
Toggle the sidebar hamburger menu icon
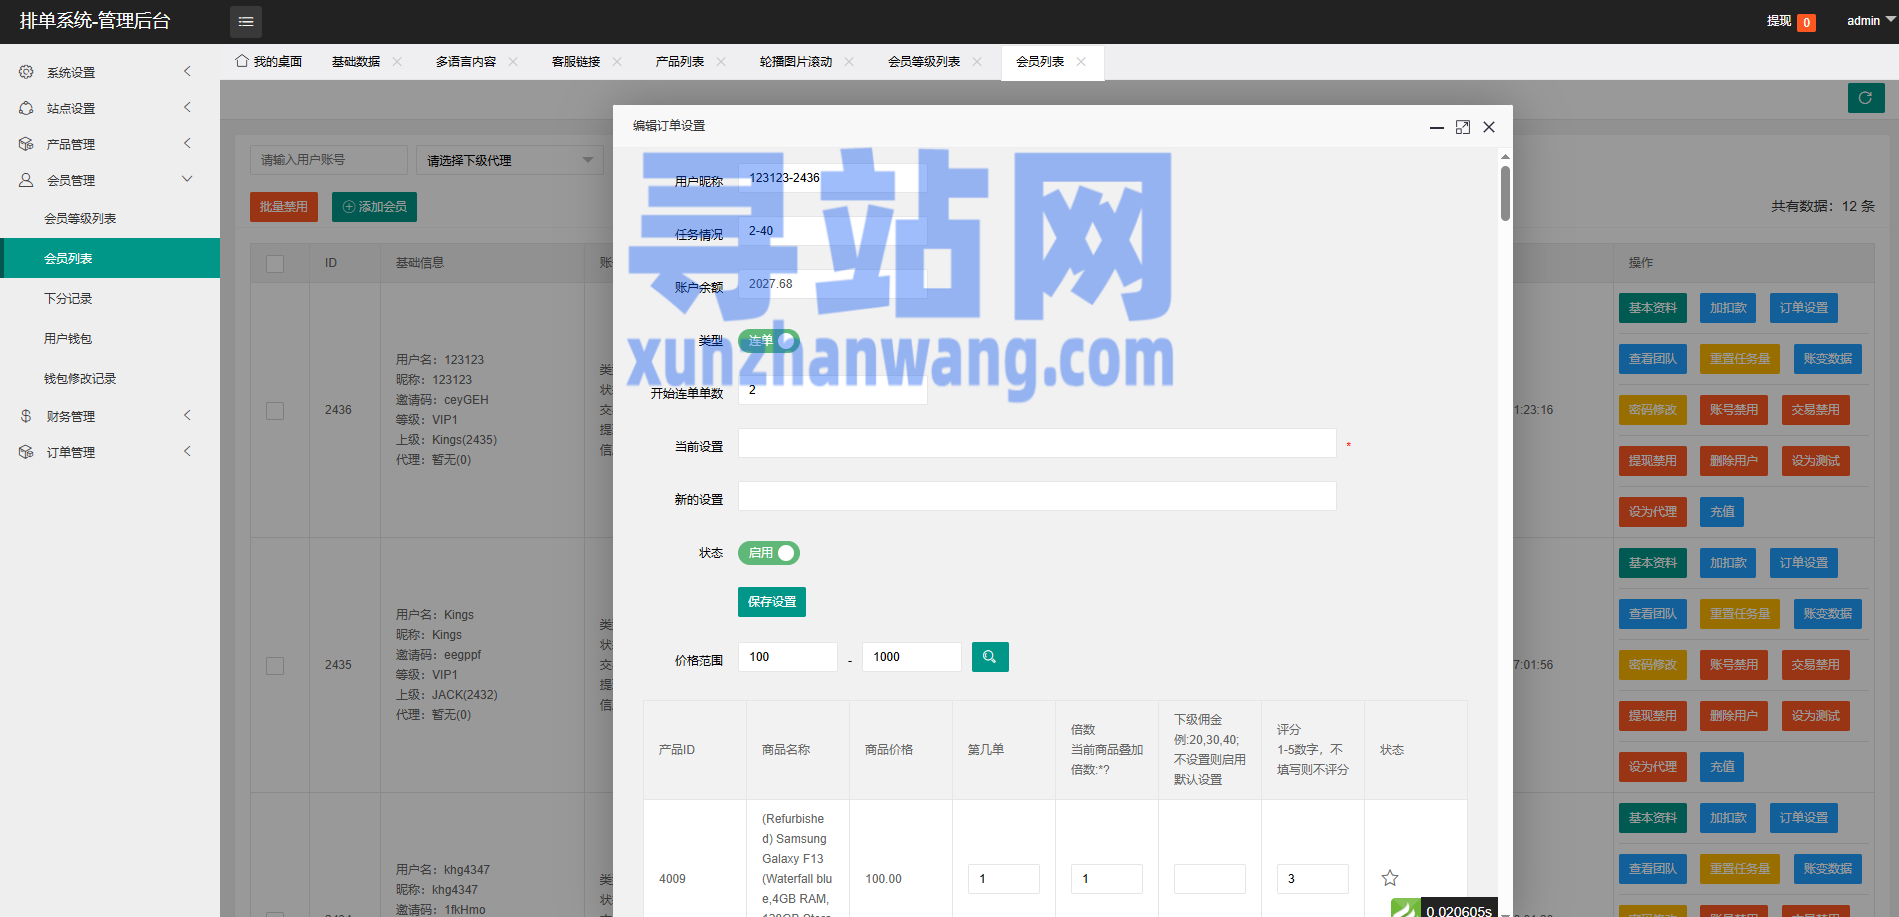click(246, 21)
